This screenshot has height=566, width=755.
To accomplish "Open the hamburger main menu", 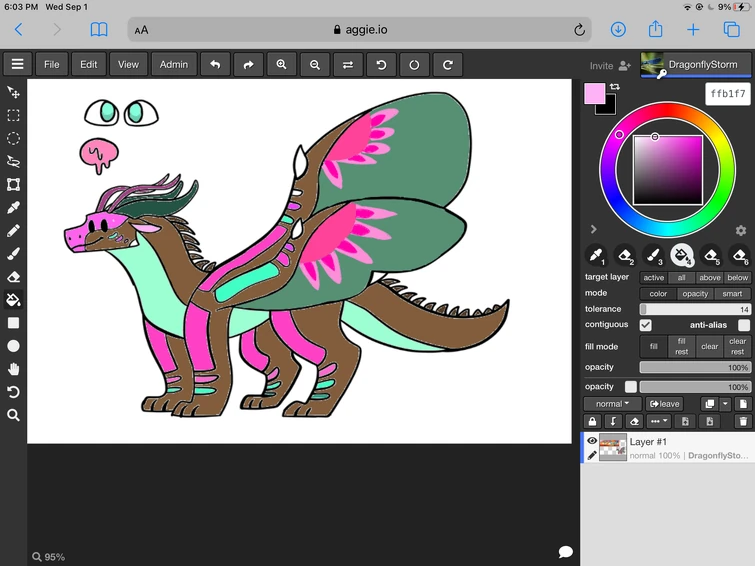I will 17,64.
